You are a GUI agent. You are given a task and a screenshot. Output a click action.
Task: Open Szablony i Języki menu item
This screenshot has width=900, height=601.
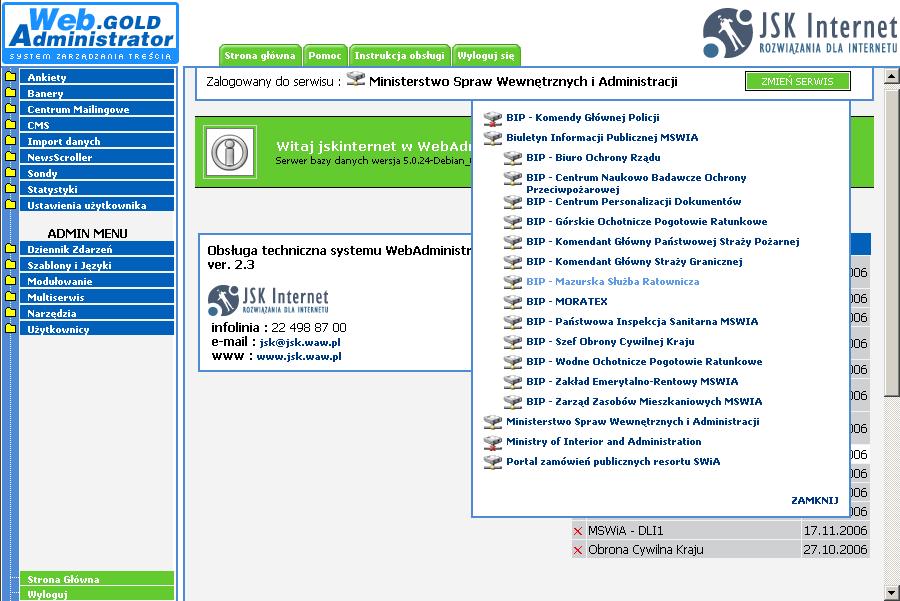(97, 265)
